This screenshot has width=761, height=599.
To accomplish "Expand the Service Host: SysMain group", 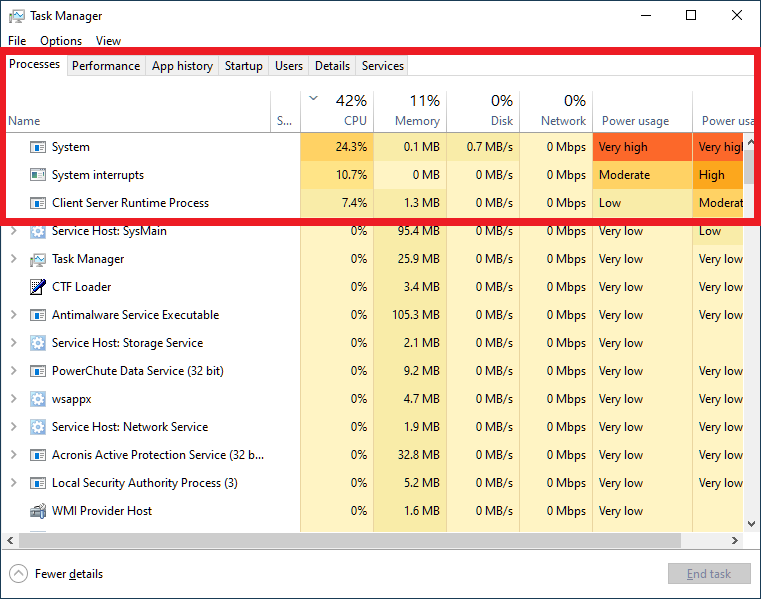I will click(13, 231).
